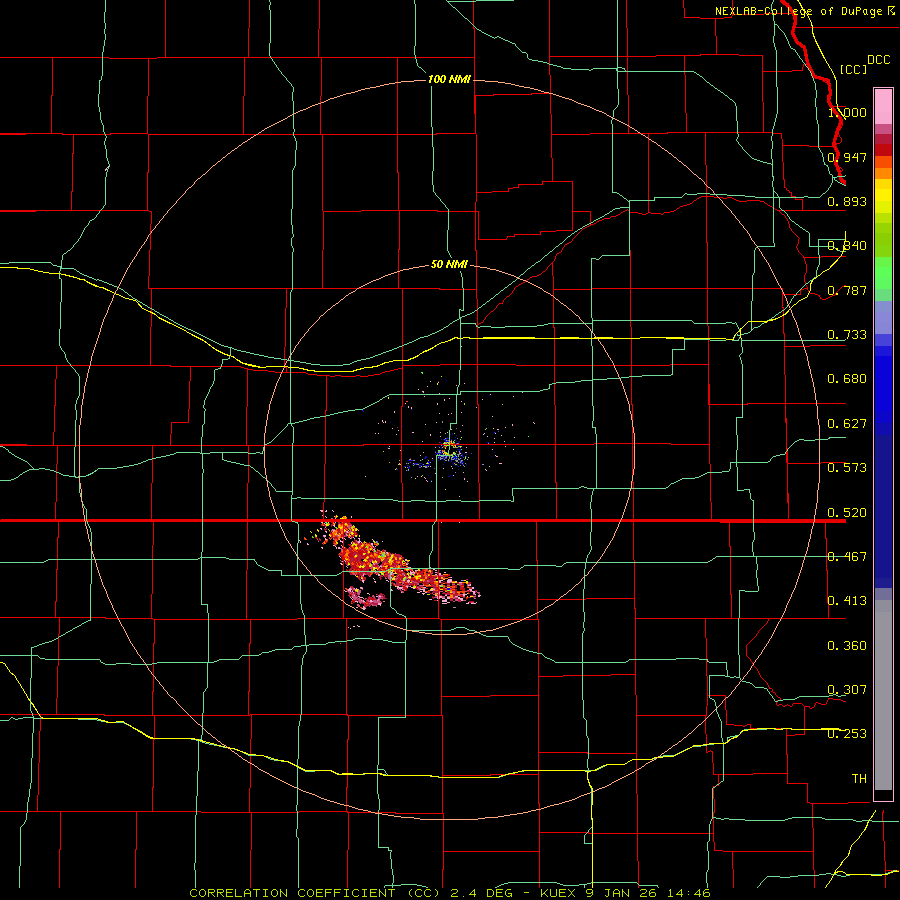Click the 0.947 scale value

click(847, 157)
